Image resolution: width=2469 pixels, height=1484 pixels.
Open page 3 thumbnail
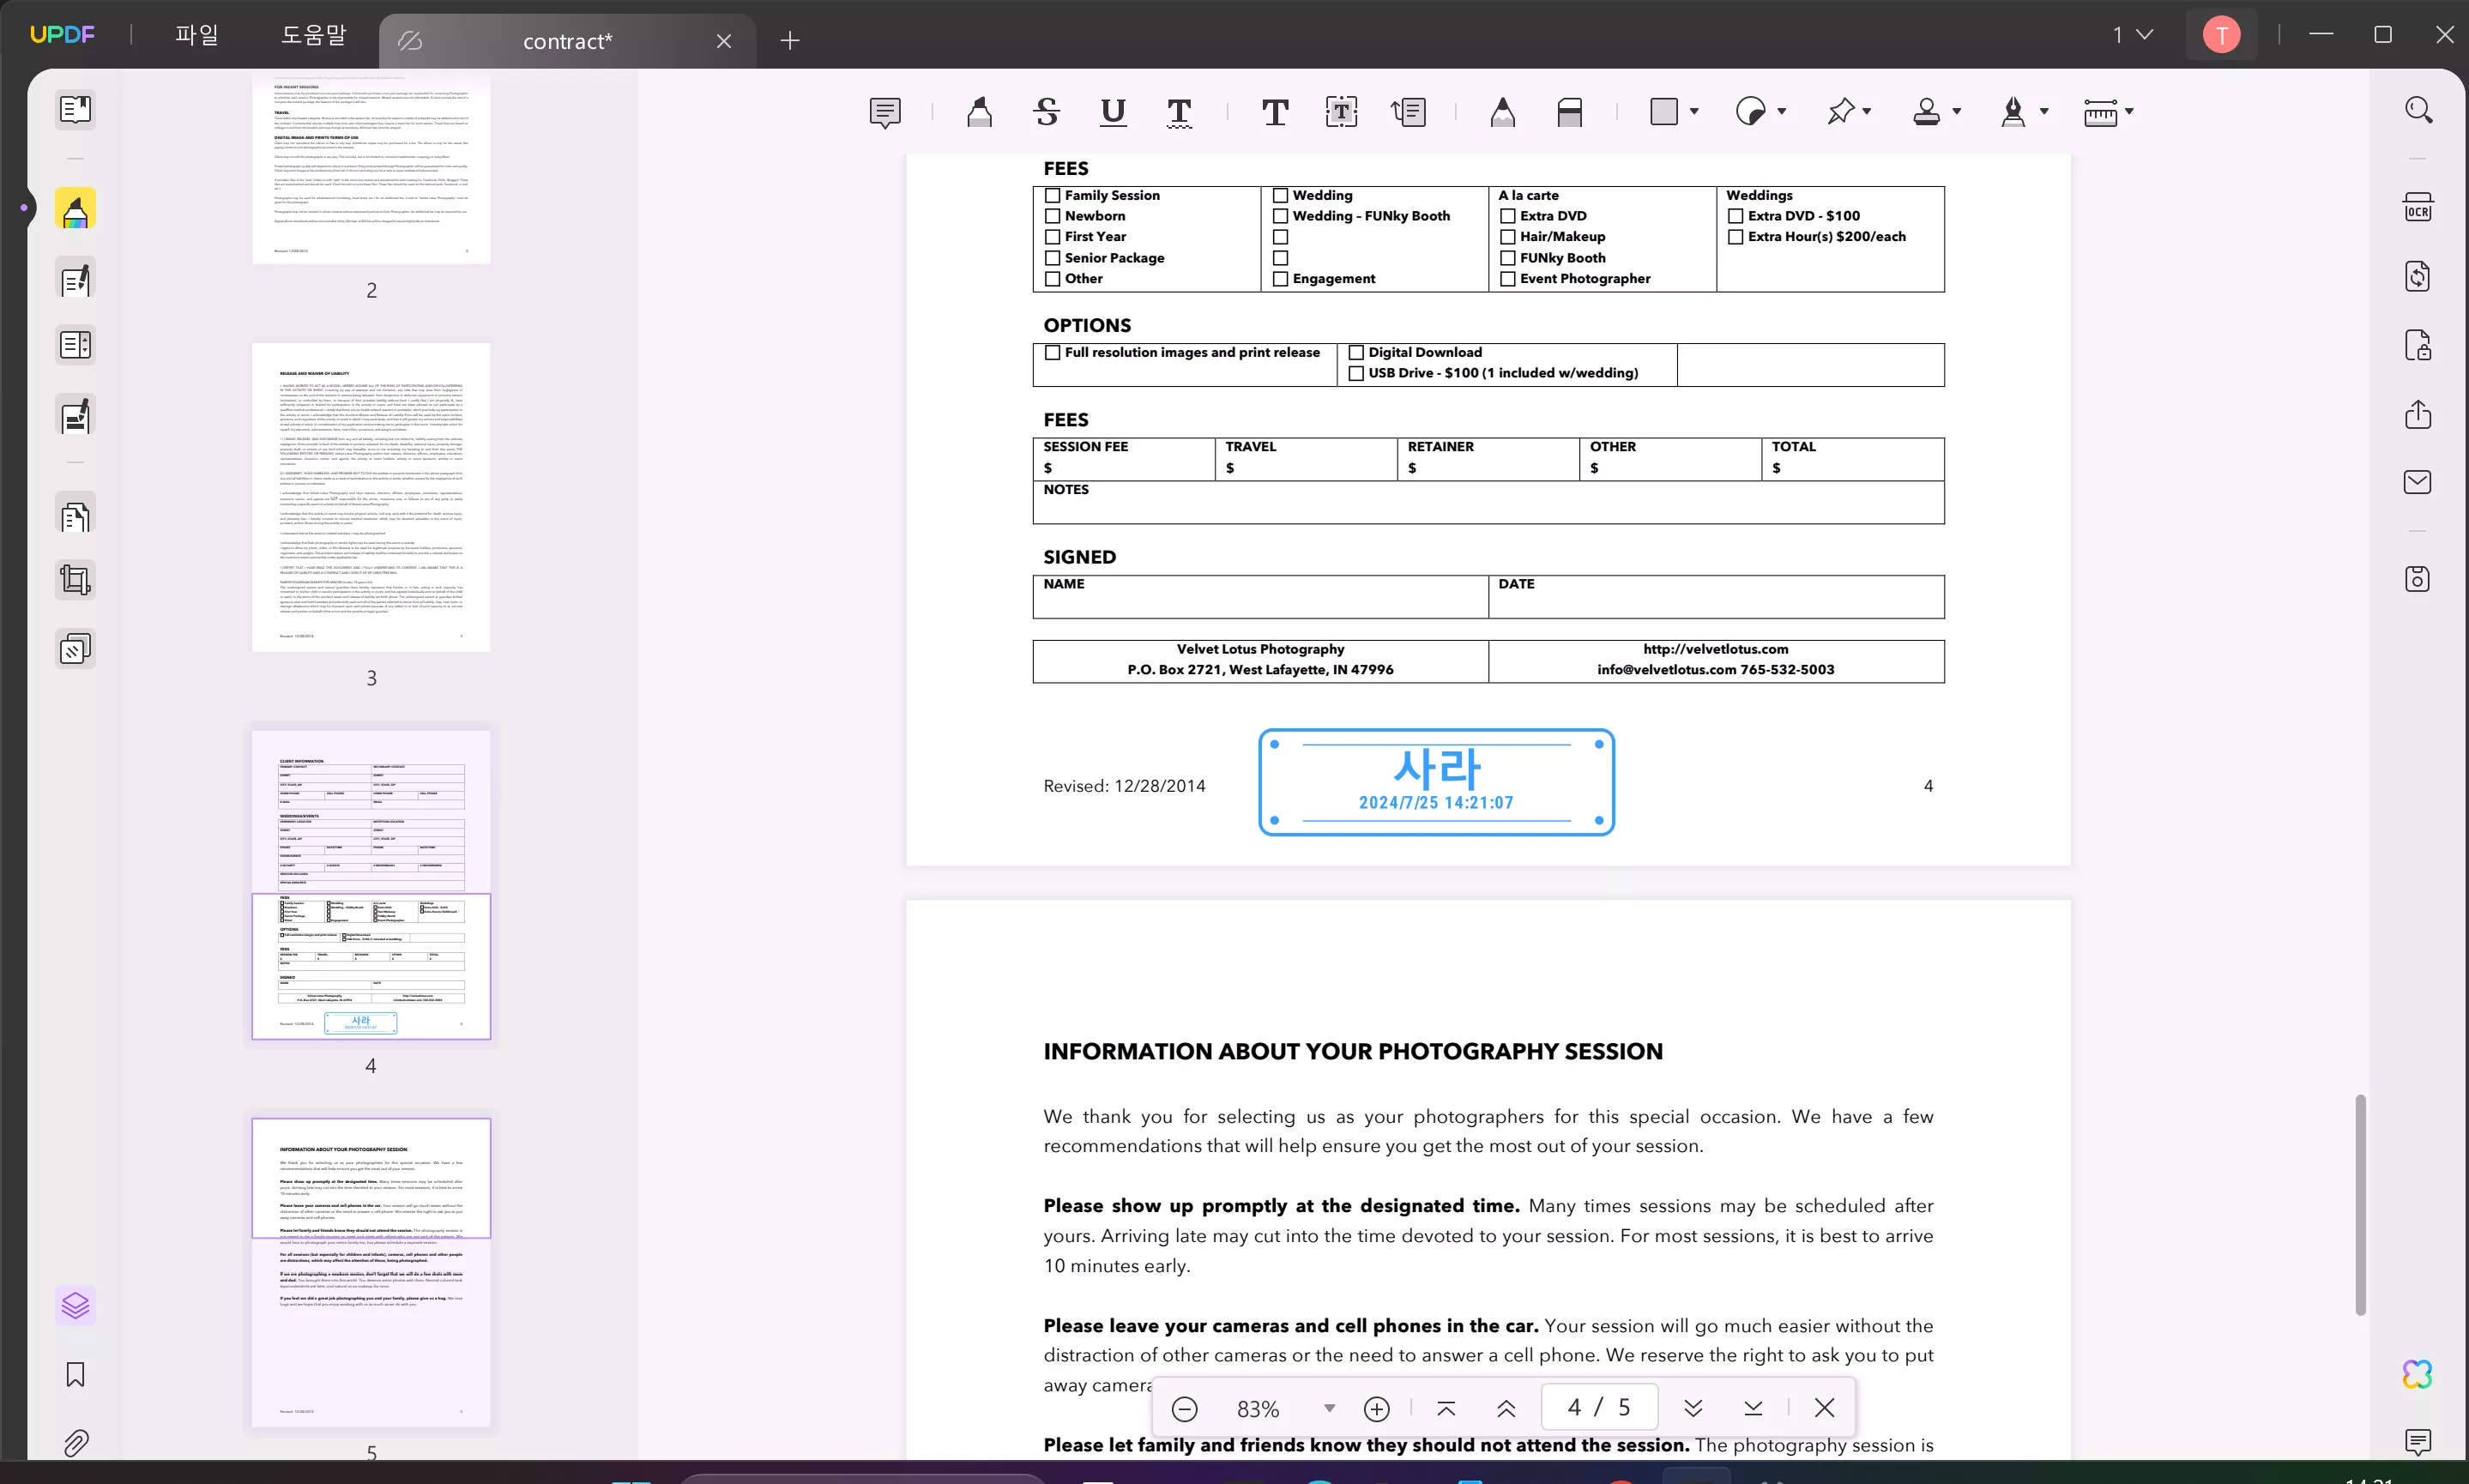tap(371, 497)
